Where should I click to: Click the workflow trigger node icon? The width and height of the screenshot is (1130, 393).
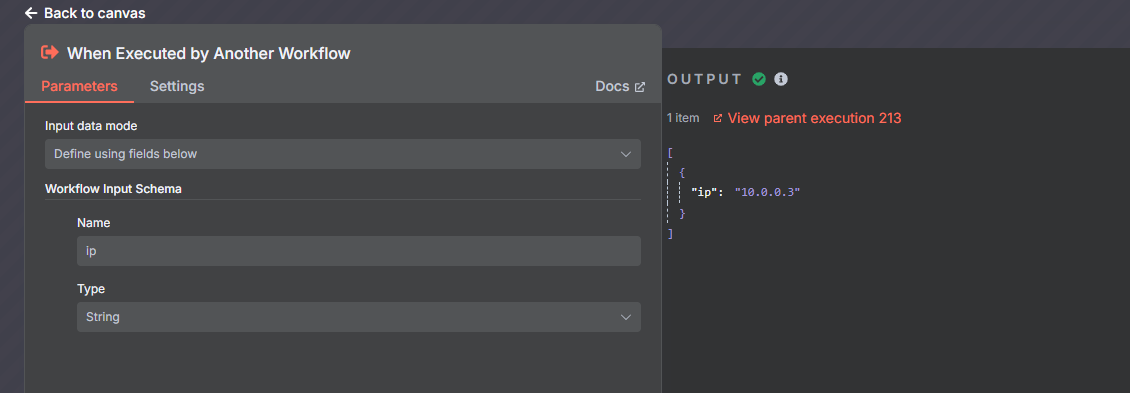click(50, 52)
